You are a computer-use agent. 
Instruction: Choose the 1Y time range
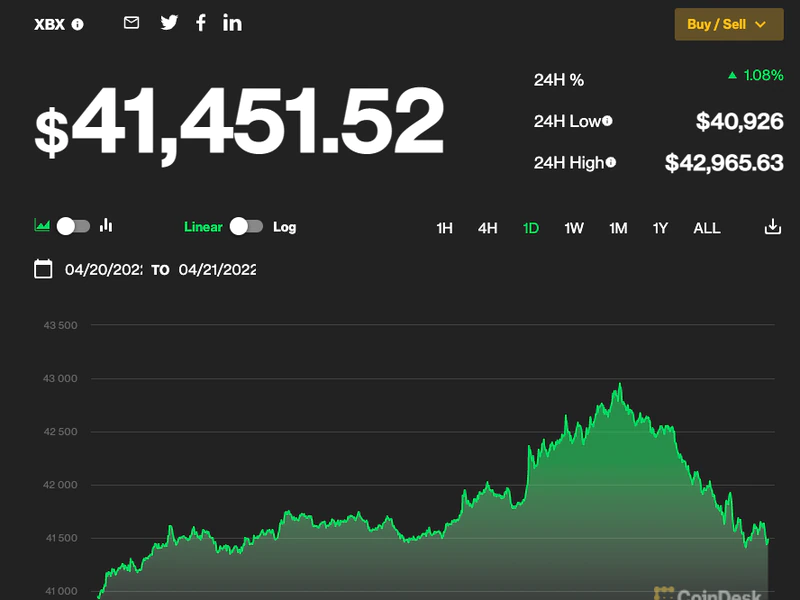click(x=660, y=228)
